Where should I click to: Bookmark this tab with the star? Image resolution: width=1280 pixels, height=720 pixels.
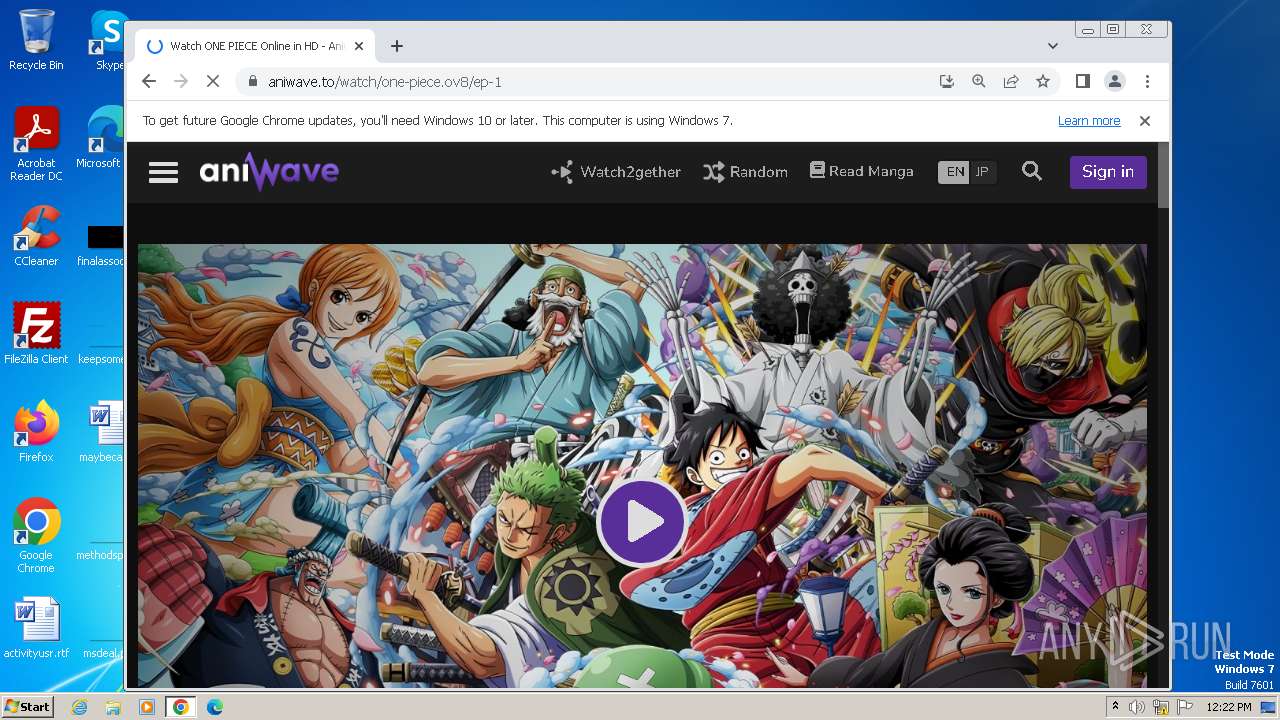coord(1043,82)
